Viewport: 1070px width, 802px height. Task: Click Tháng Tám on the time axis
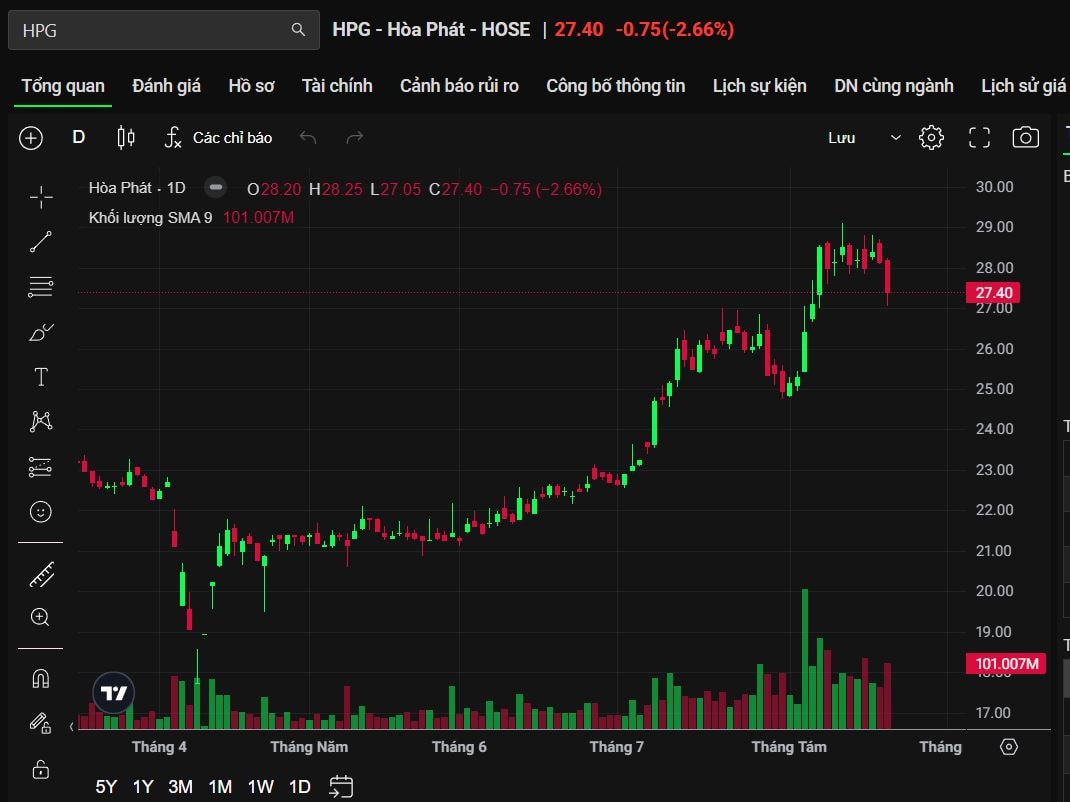789,747
